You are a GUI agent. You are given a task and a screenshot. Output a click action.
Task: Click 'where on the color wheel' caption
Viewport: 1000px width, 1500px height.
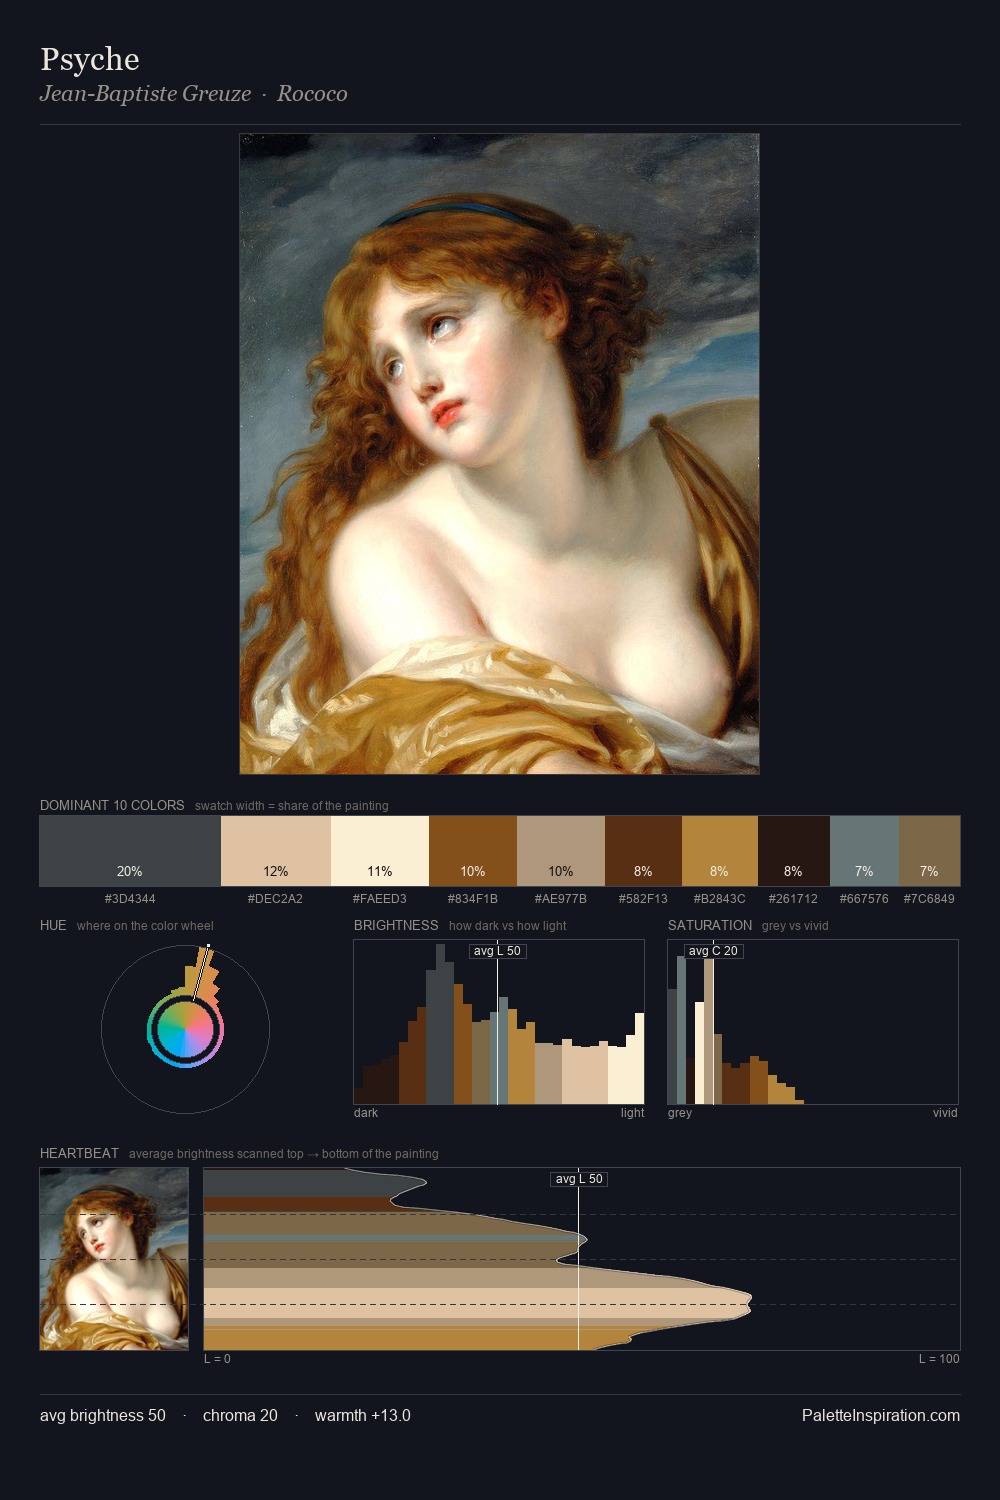[x=145, y=926]
